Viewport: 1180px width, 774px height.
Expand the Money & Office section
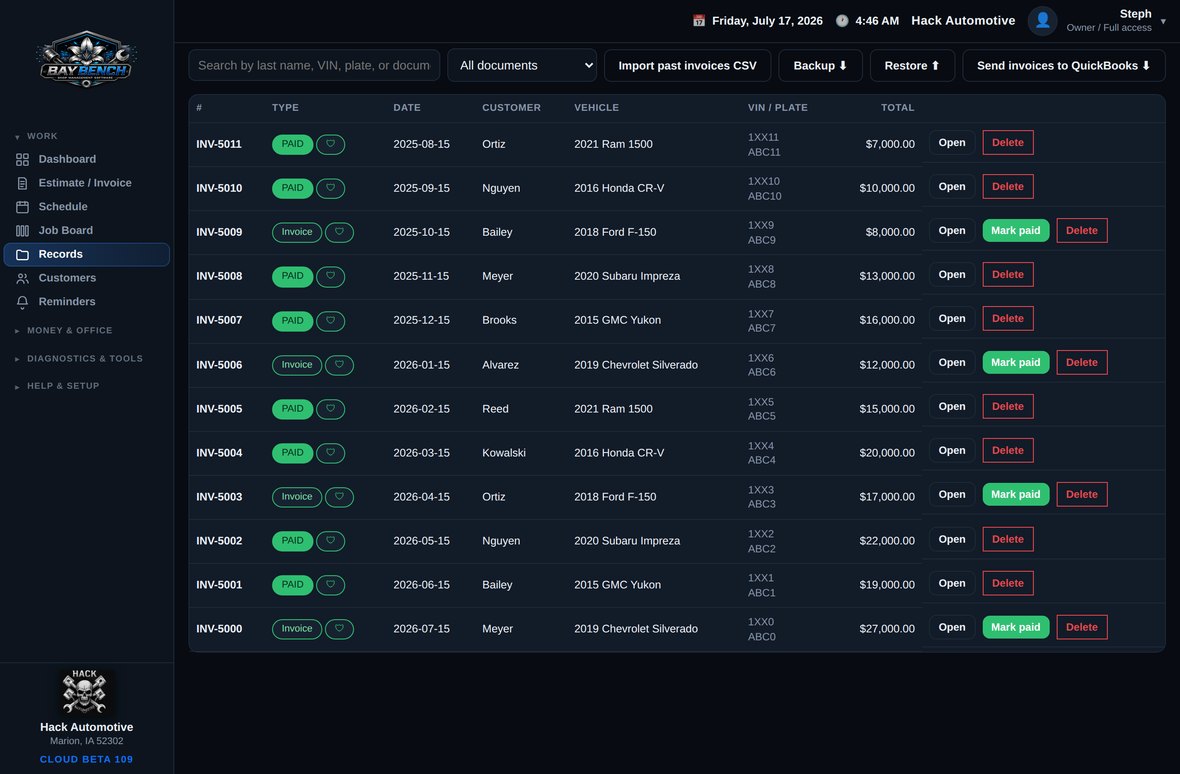(69, 330)
